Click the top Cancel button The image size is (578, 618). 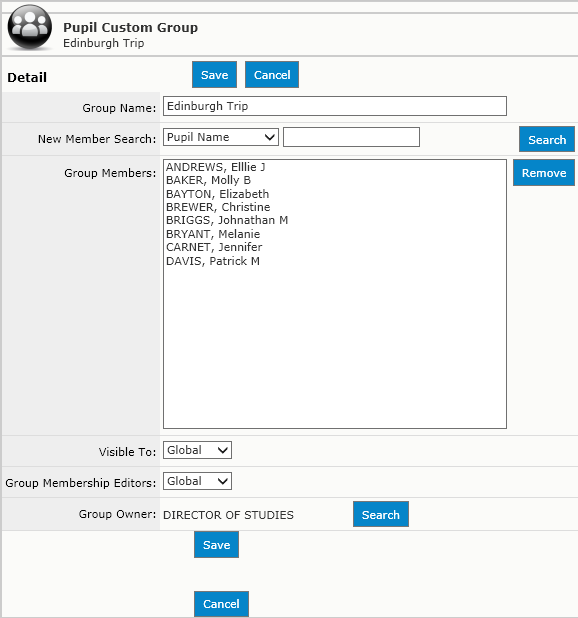[x=272, y=74]
